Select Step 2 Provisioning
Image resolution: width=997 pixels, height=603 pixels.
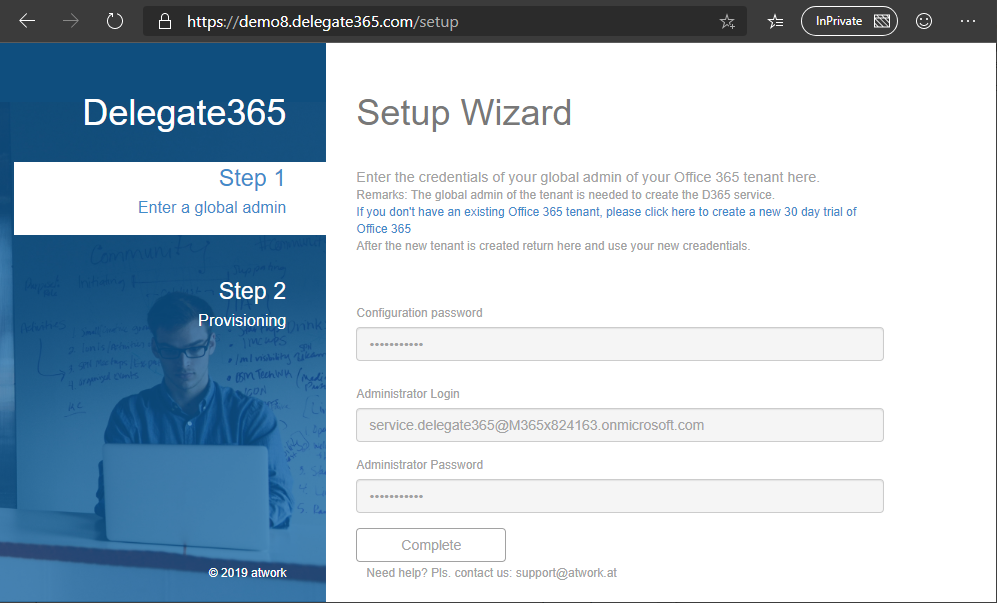242,304
